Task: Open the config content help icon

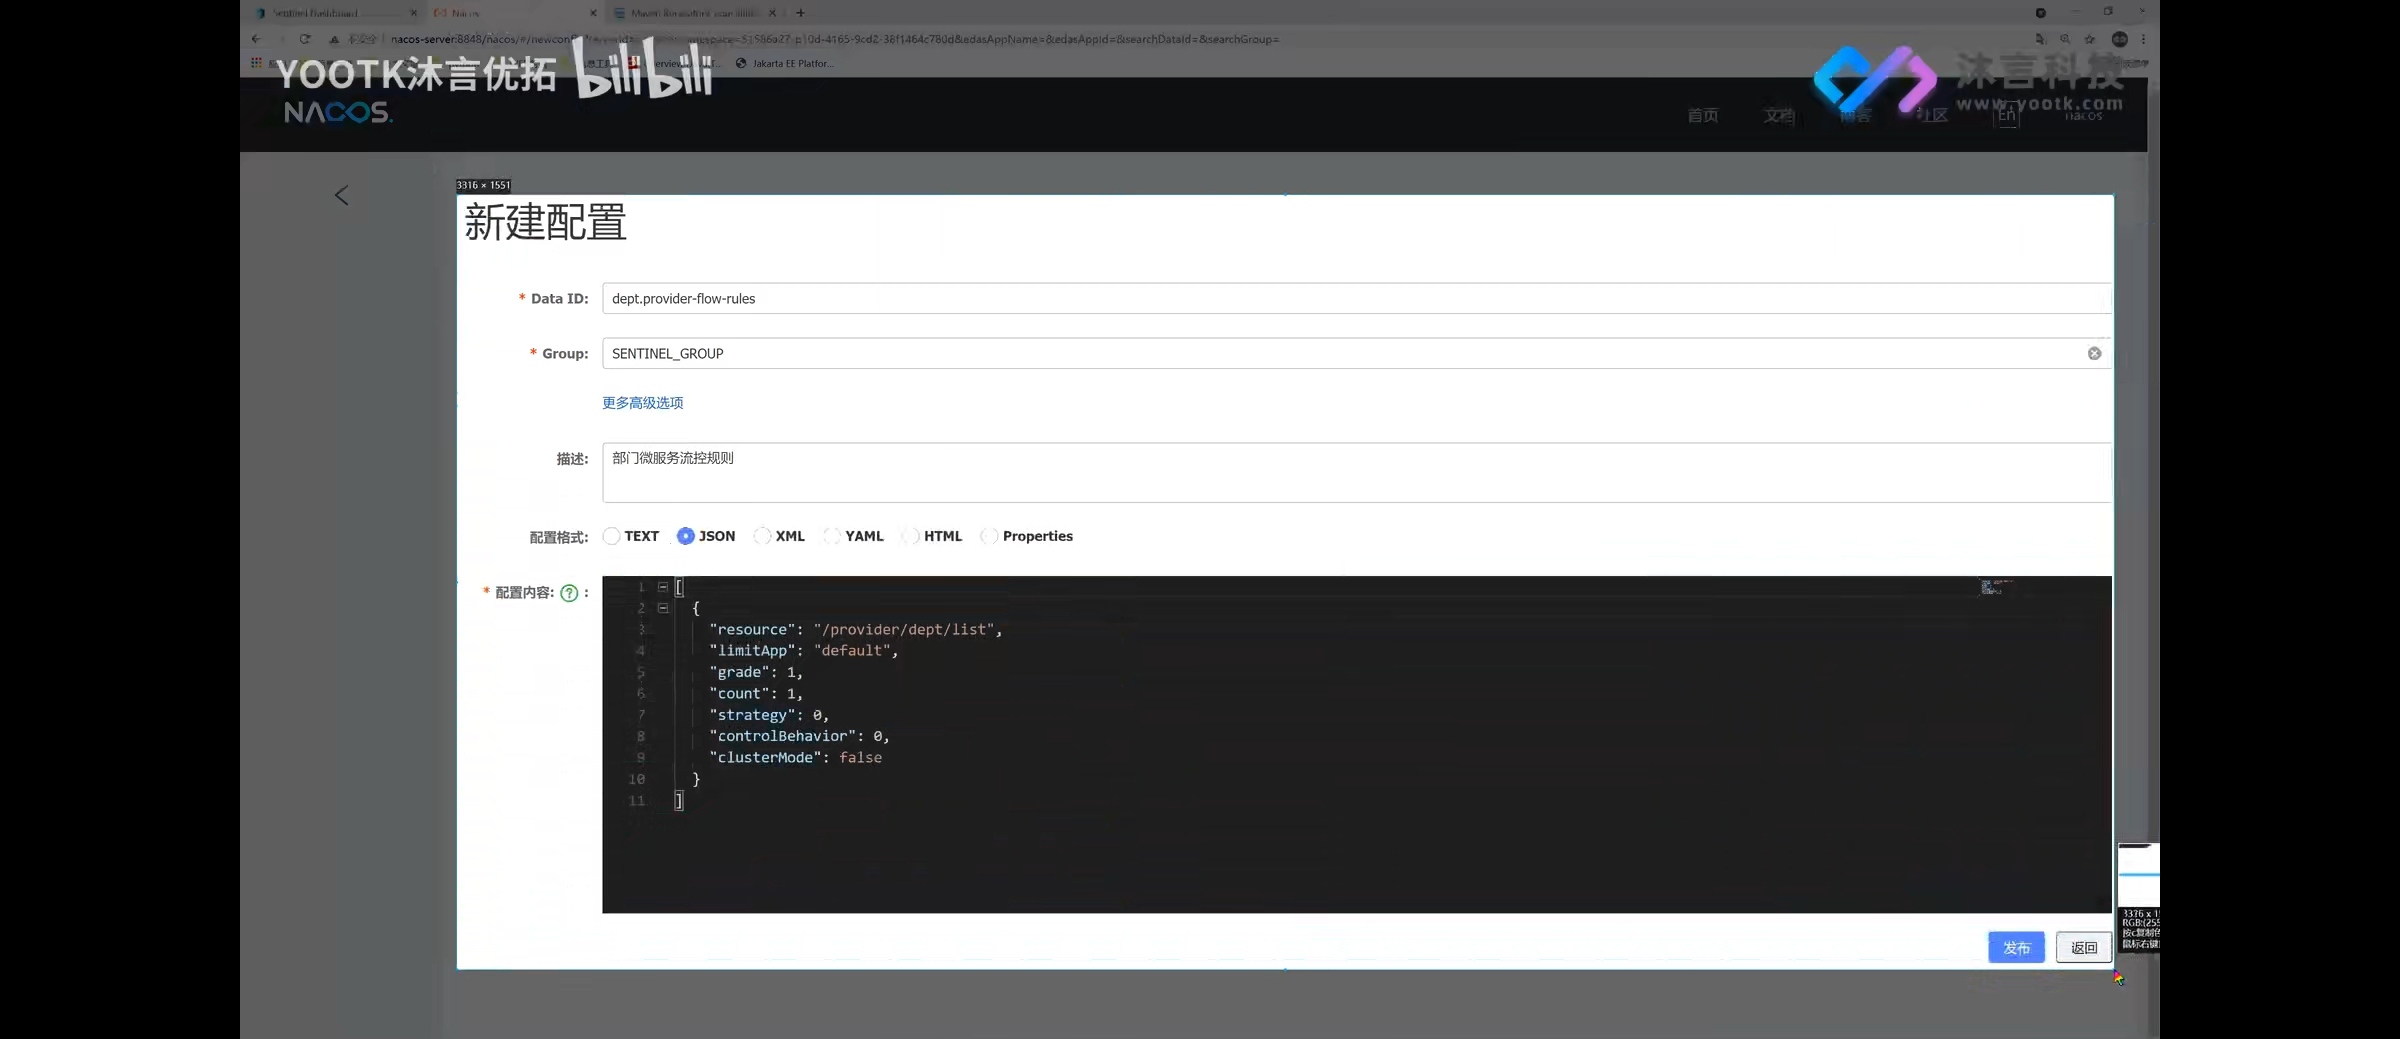Action: pos(569,592)
